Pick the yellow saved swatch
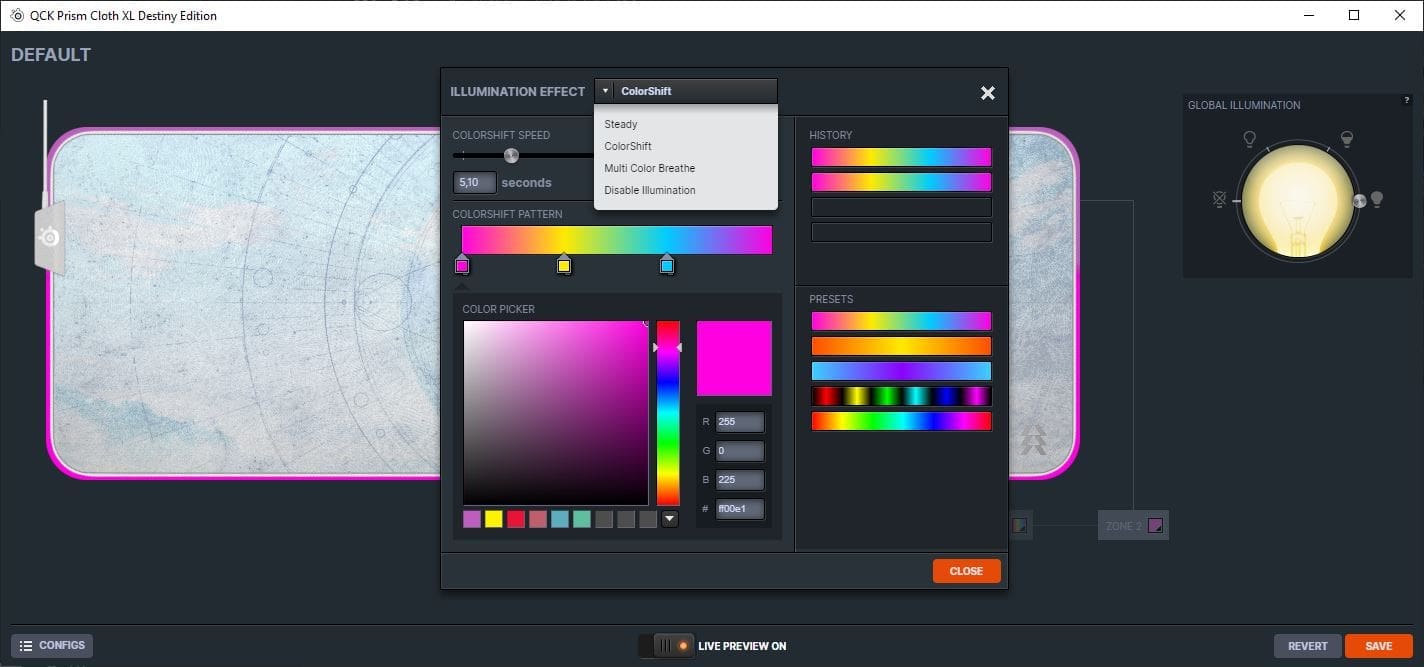The height and width of the screenshot is (667, 1424). click(494, 519)
